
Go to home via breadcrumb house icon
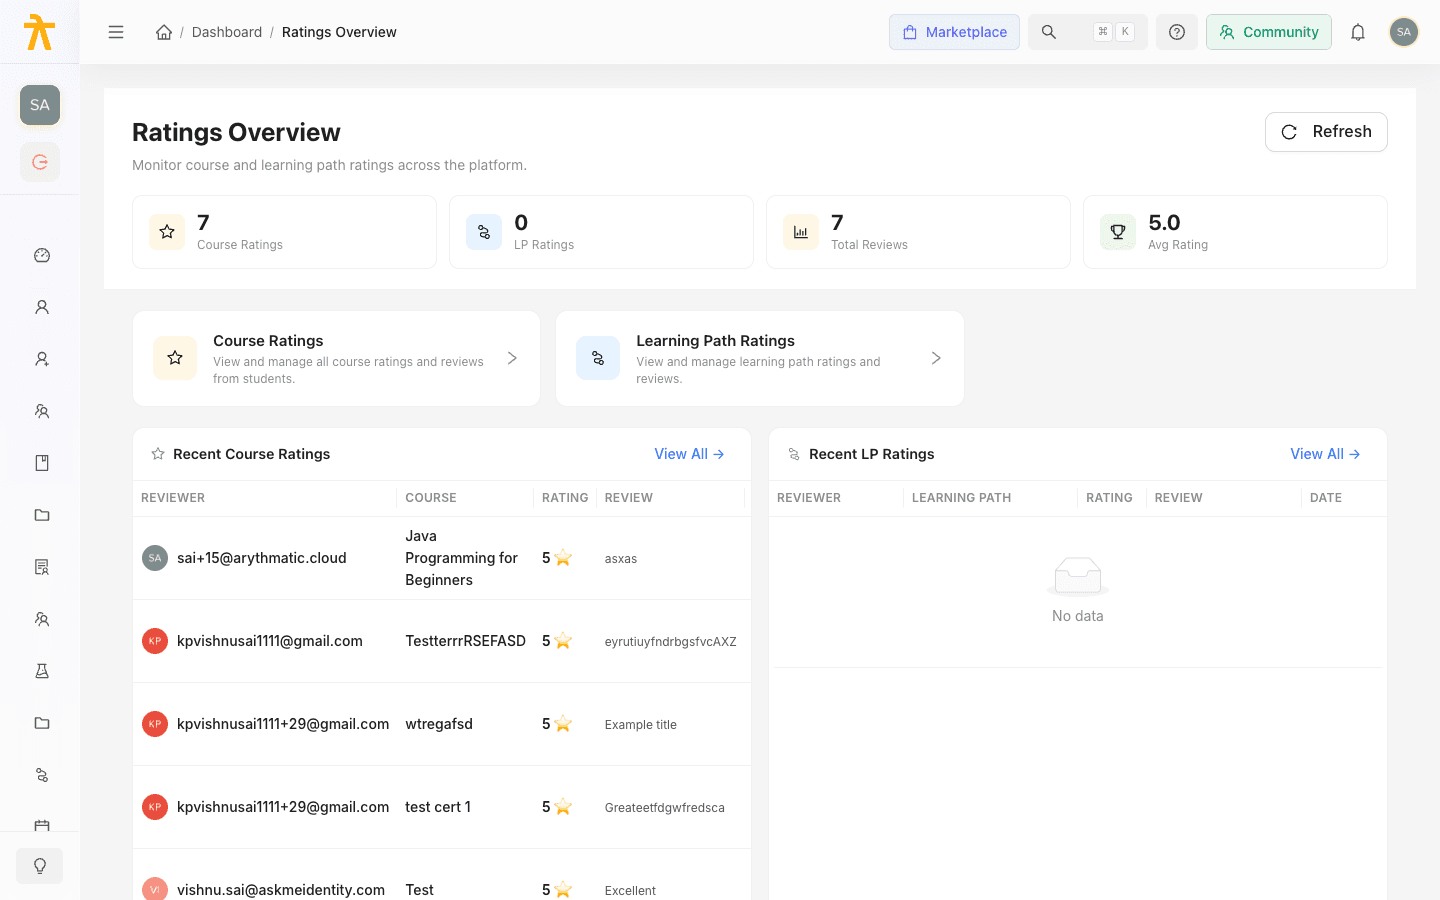tap(164, 32)
